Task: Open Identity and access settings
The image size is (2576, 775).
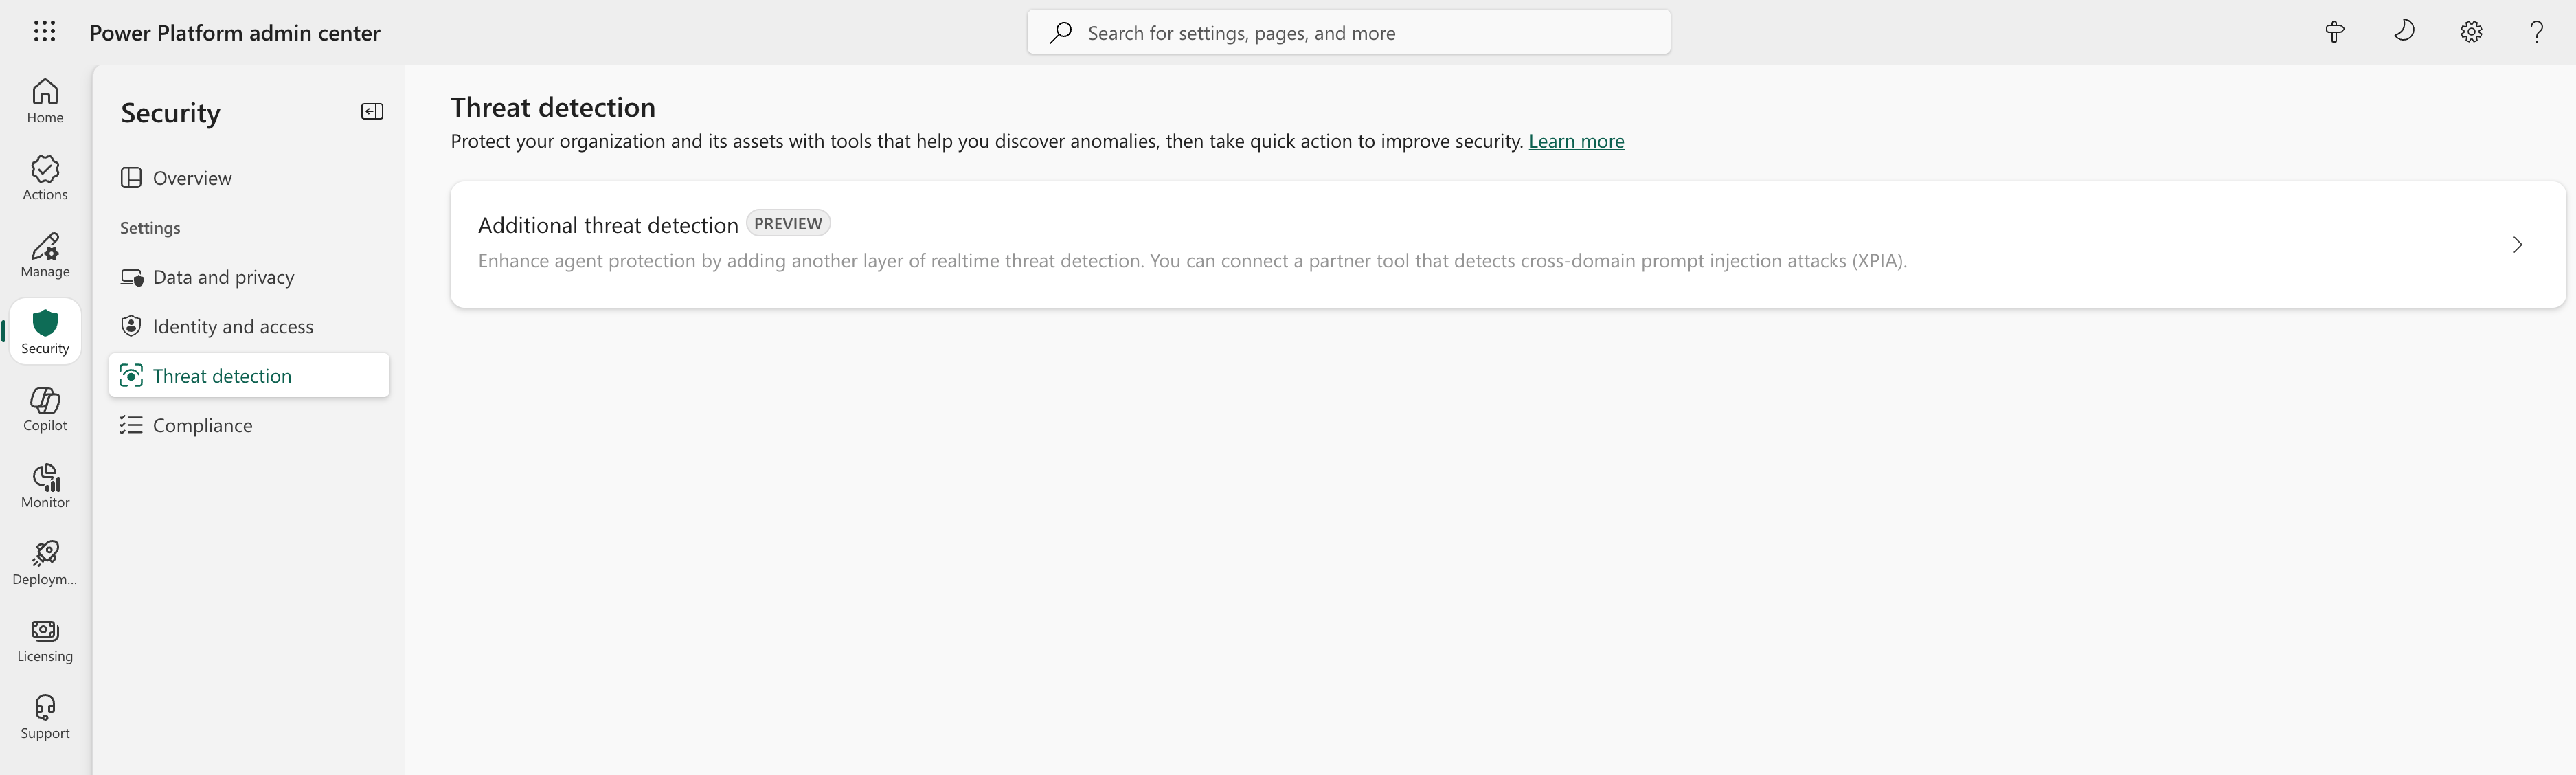Action: tap(232, 327)
